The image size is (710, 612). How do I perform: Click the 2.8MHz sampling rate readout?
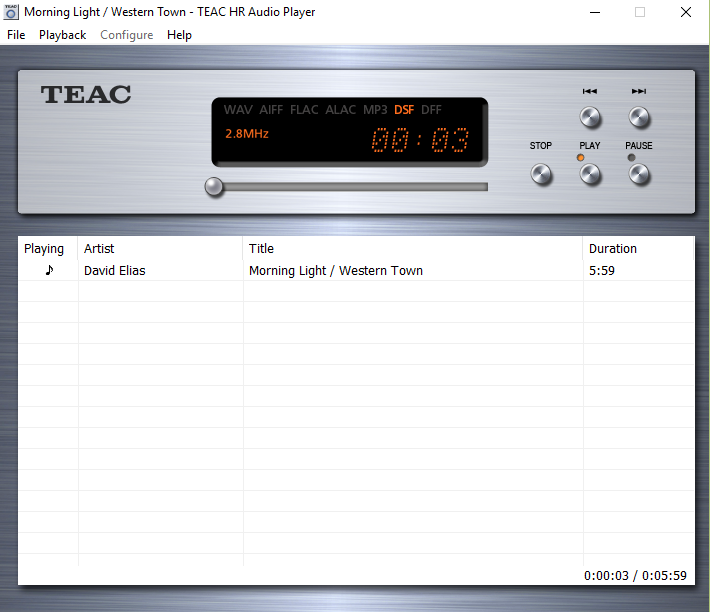coord(247,134)
